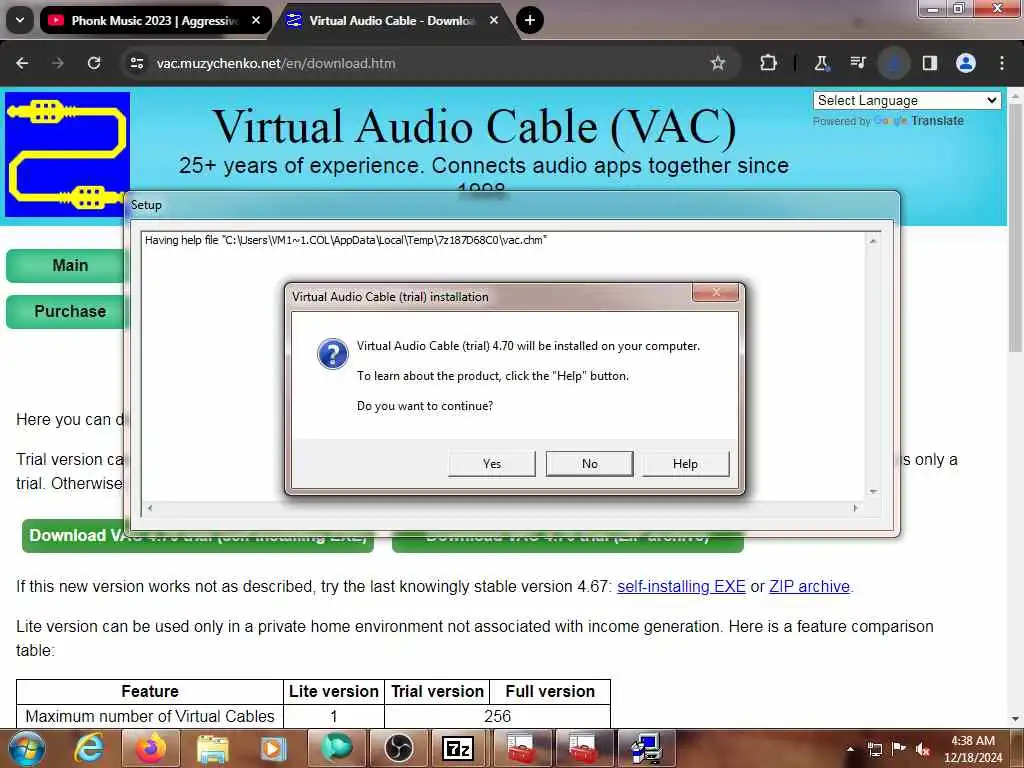Click the Translate link under language selector
The height and width of the screenshot is (768, 1024).
(x=936, y=121)
